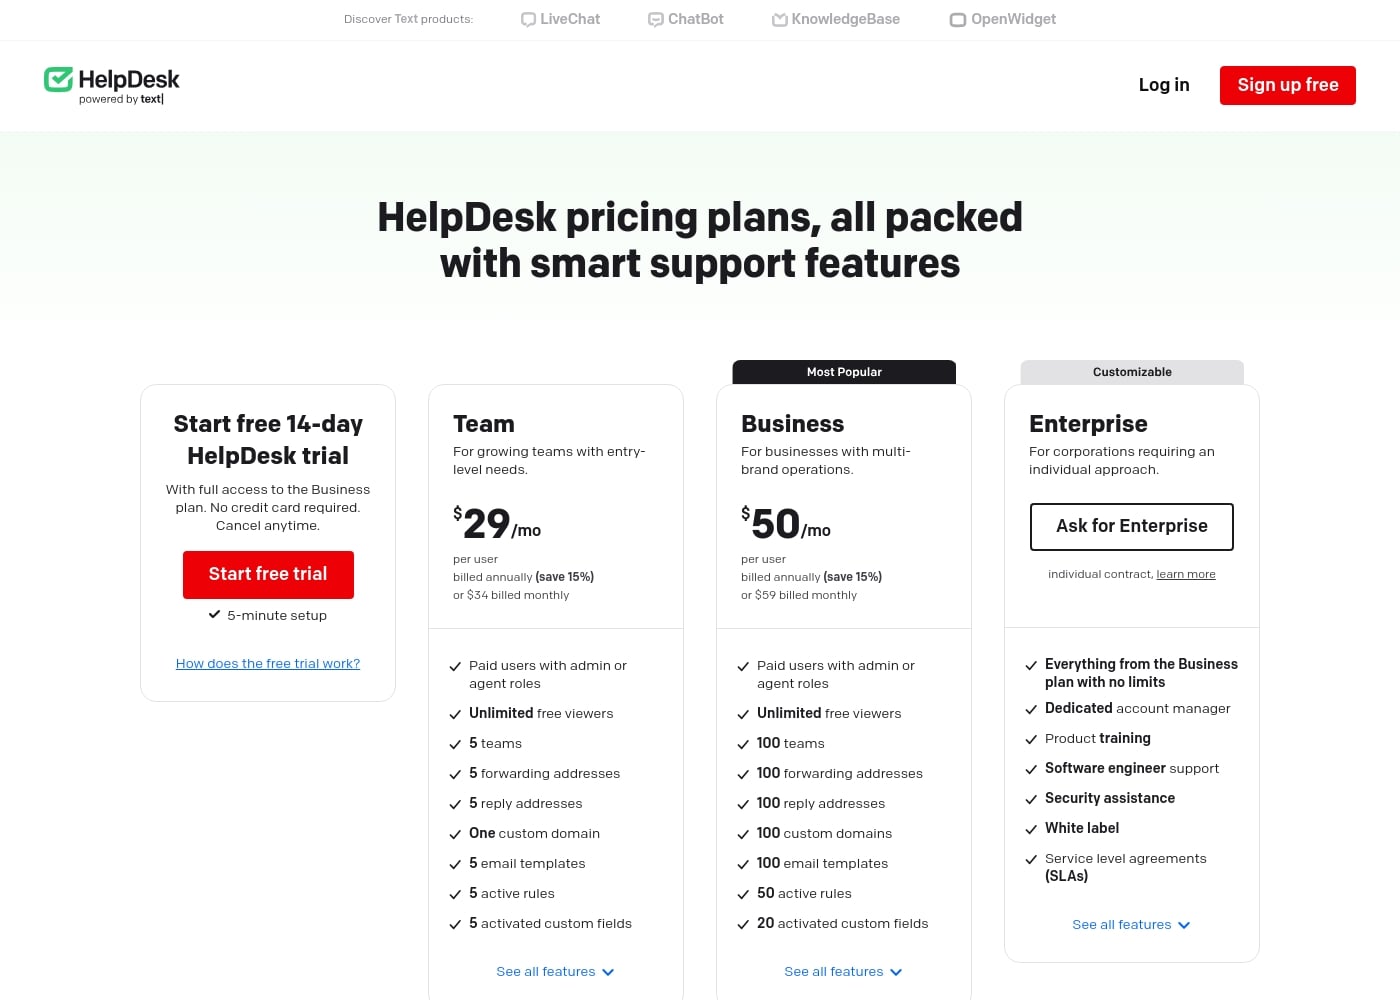Click the checkmark beside 5-minute setup
Image resolution: width=1400 pixels, height=1000 pixels.
(214, 614)
